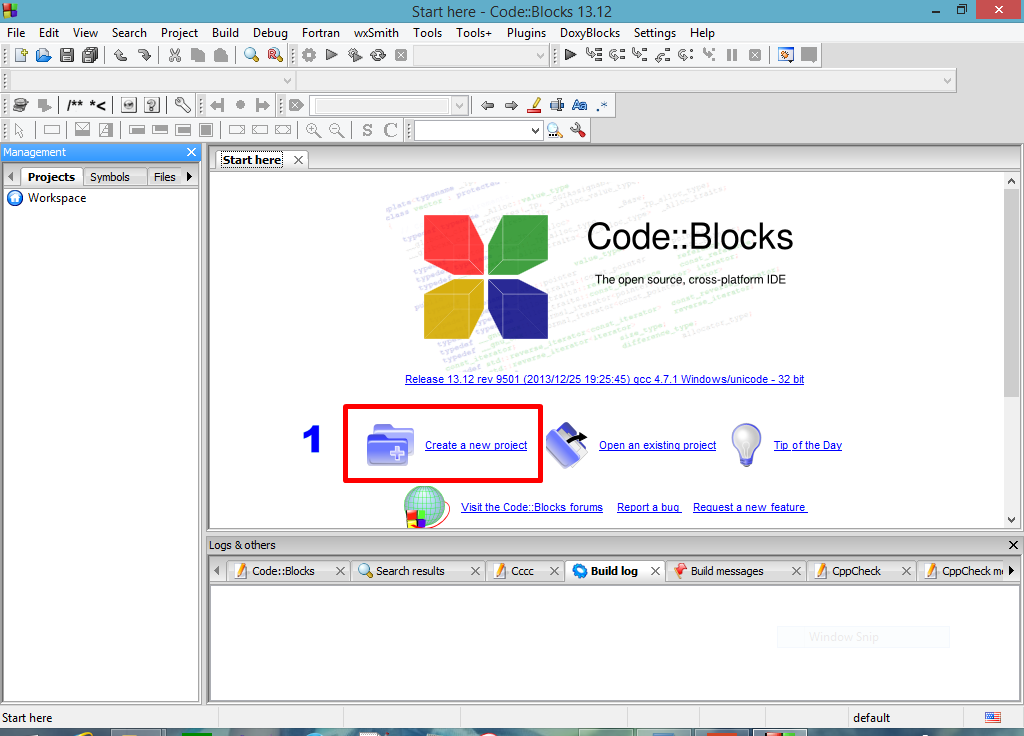Viewport: 1024px width, 736px height.
Task: Click the Report a bug link
Action: (x=649, y=507)
